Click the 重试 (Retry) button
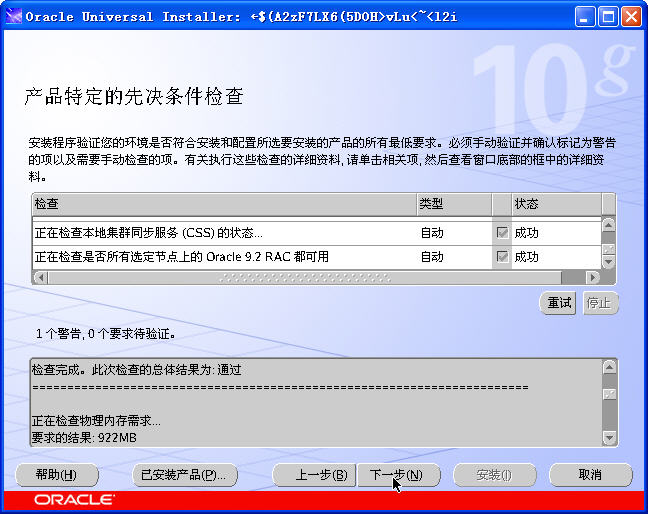648x514 pixels. tap(558, 303)
